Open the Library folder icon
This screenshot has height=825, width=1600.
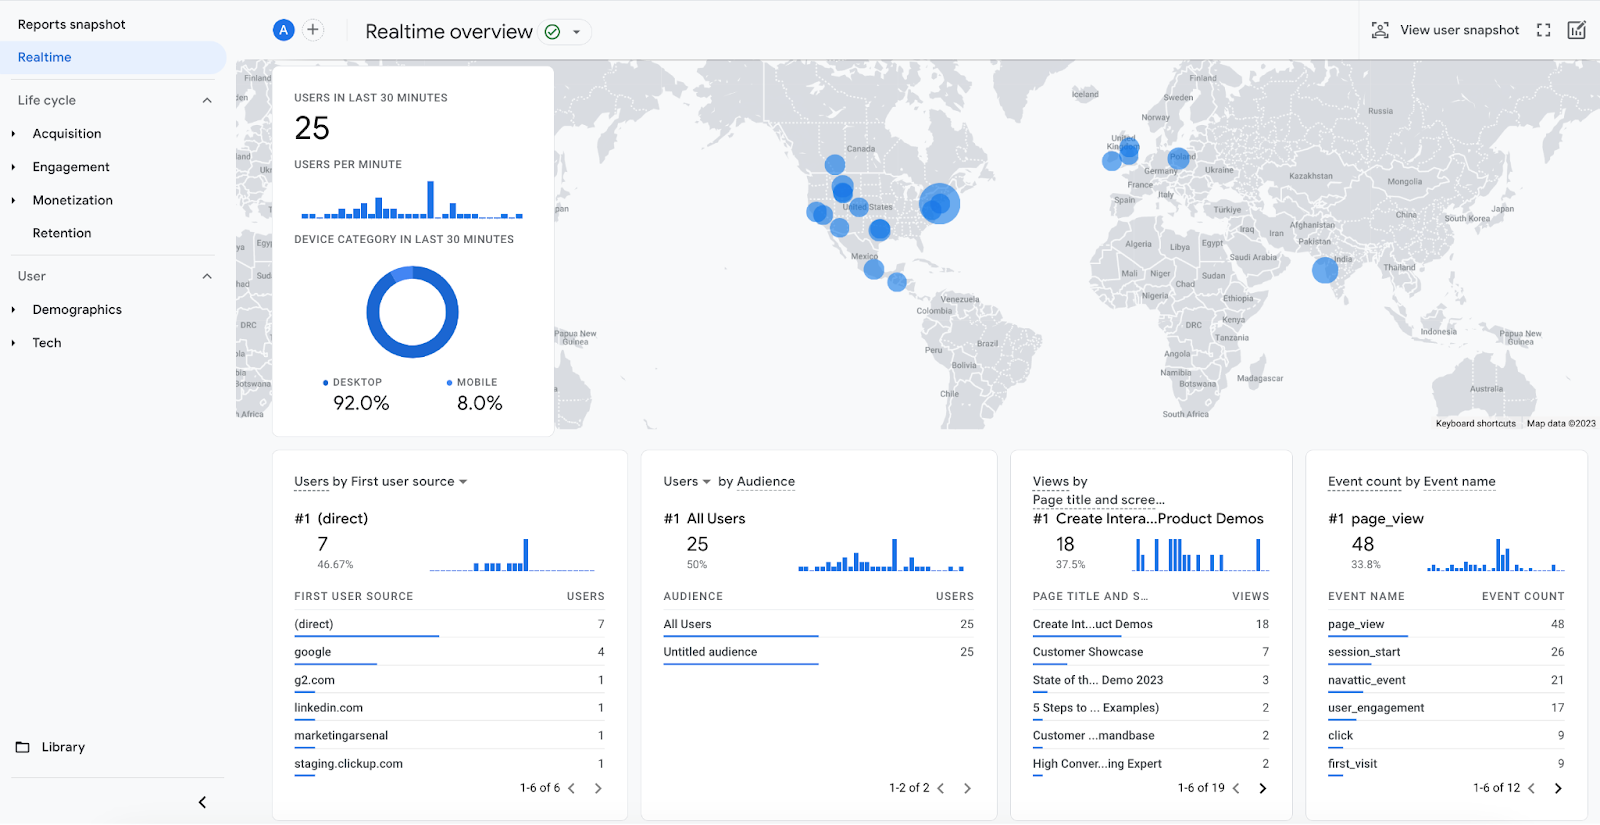pyautogui.click(x=23, y=747)
